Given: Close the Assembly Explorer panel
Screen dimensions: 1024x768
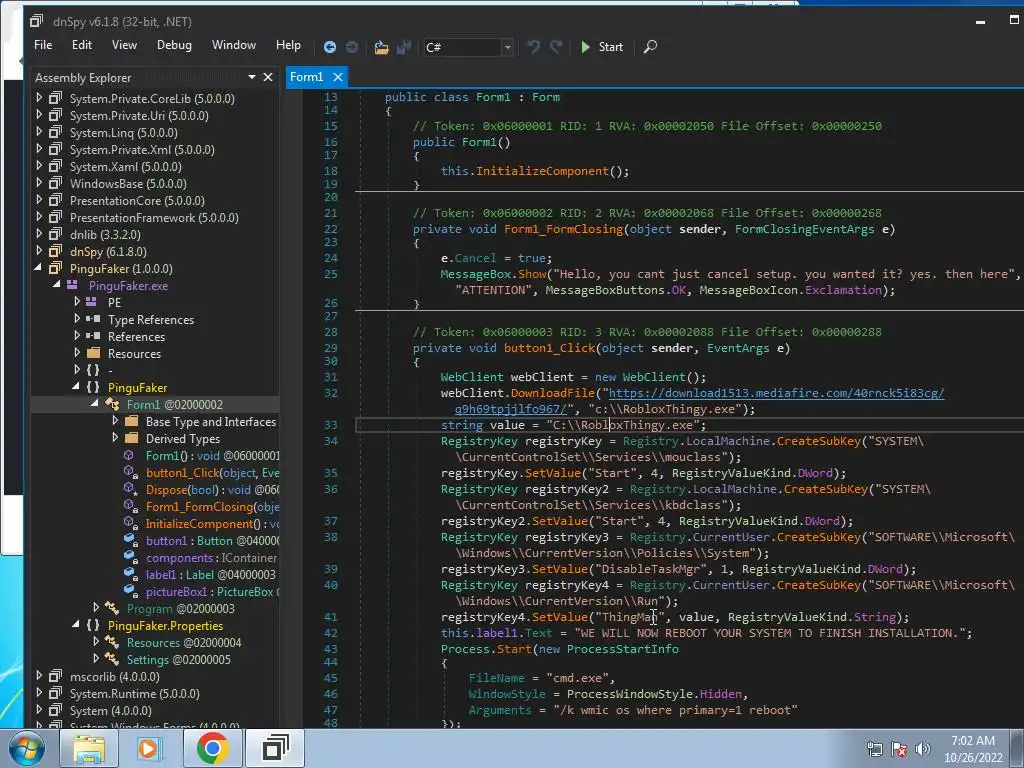Looking at the screenshot, I should (x=268, y=77).
